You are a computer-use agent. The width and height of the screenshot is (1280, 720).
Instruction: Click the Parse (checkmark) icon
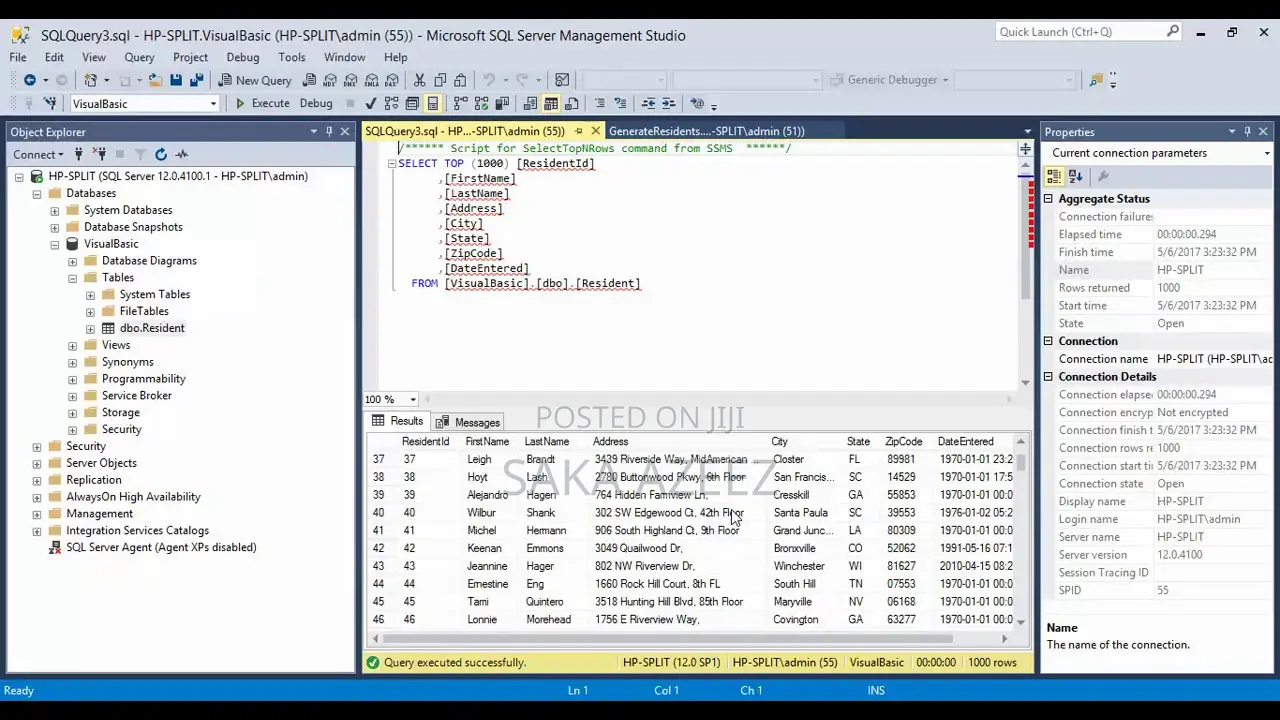pyautogui.click(x=371, y=103)
